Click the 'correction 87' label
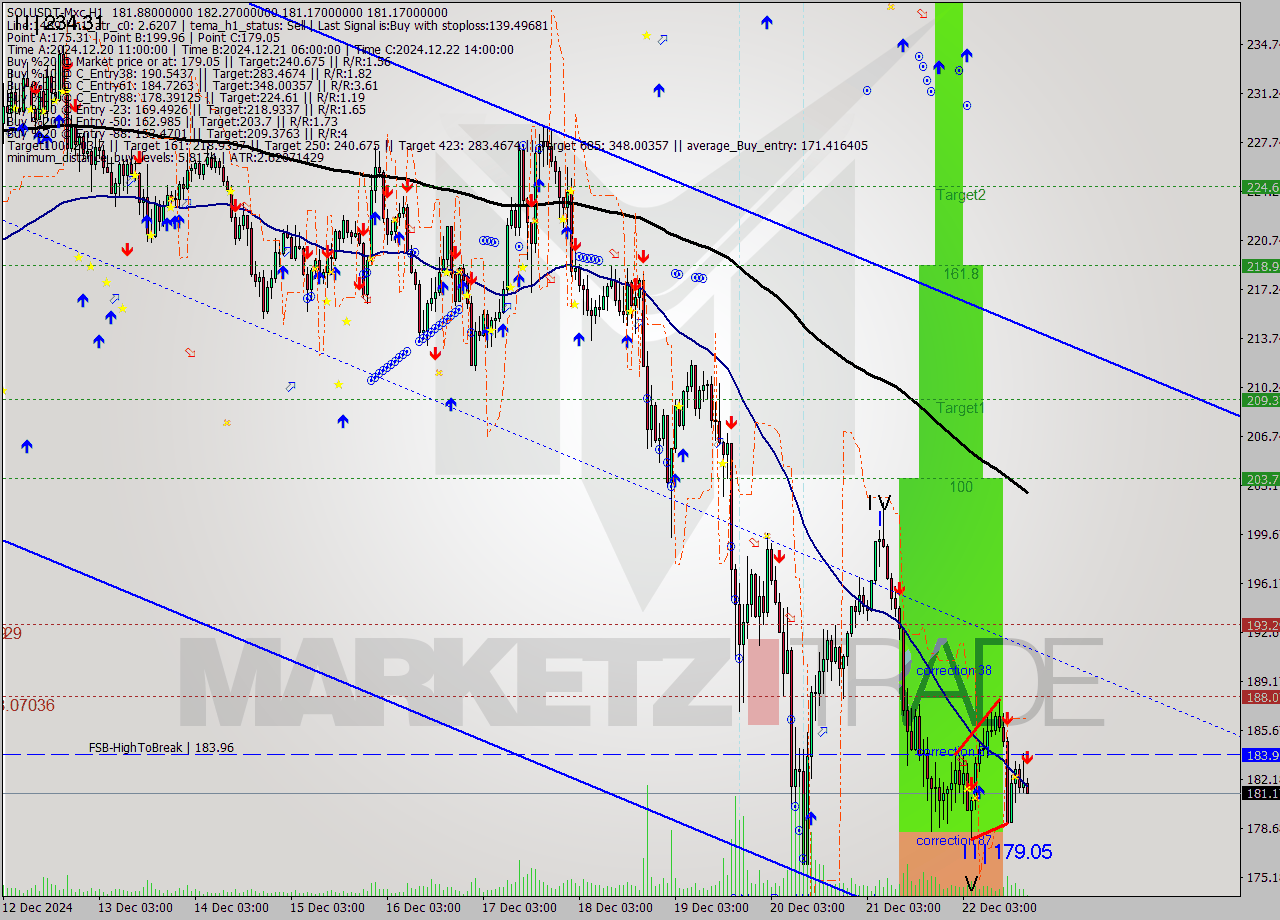The image size is (1280, 920). 954,840
